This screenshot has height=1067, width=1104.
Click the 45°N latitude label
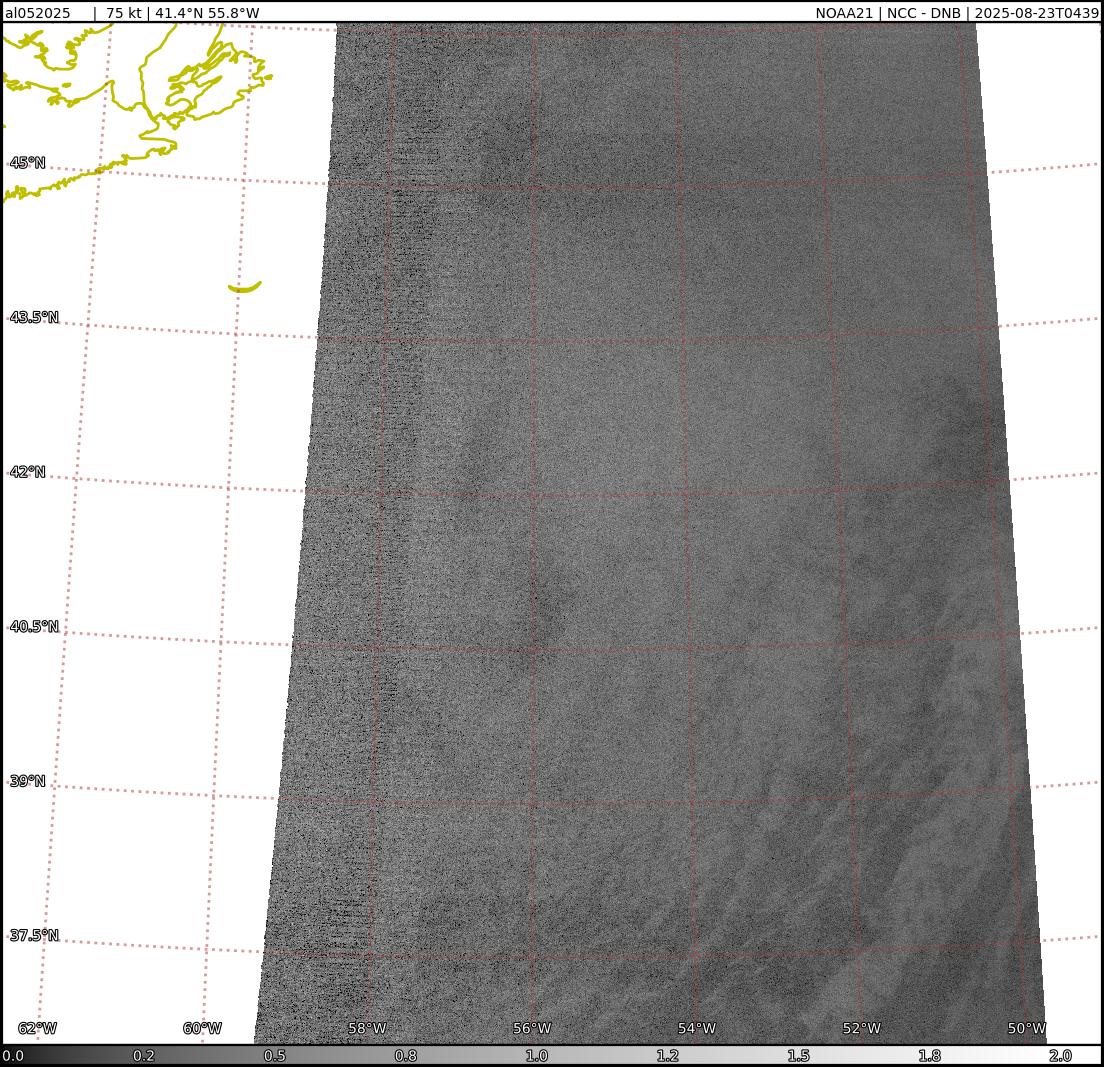[x=27, y=163]
